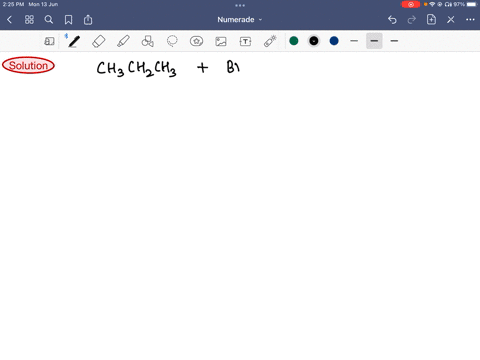Select the Highlighter tool
The height and width of the screenshot is (360, 480).
tap(123, 41)
